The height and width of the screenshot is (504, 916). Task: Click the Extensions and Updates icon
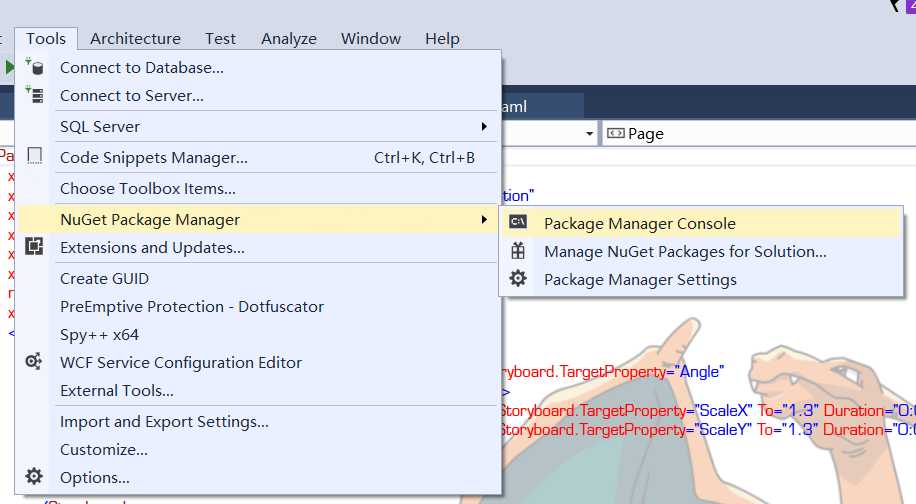point(34,246)
